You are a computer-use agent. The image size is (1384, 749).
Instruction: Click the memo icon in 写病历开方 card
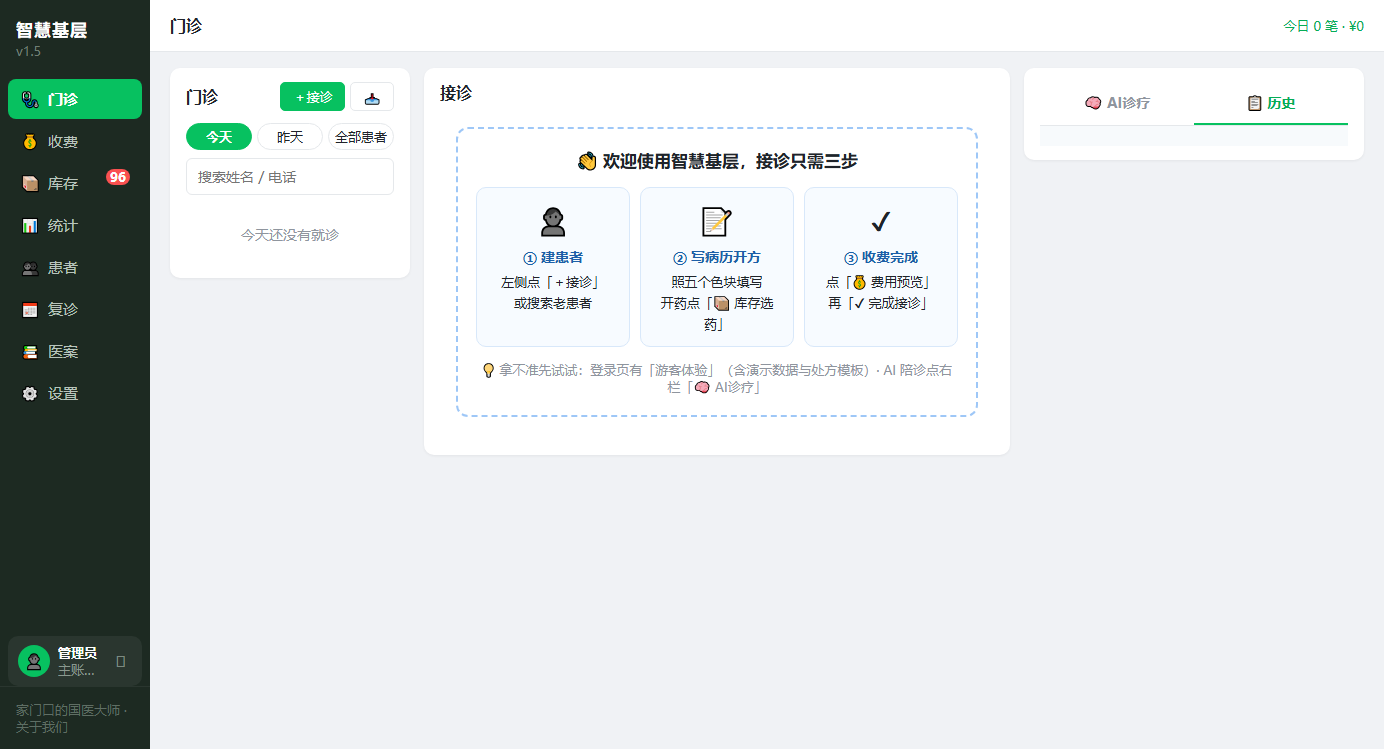tap(716, 221)
